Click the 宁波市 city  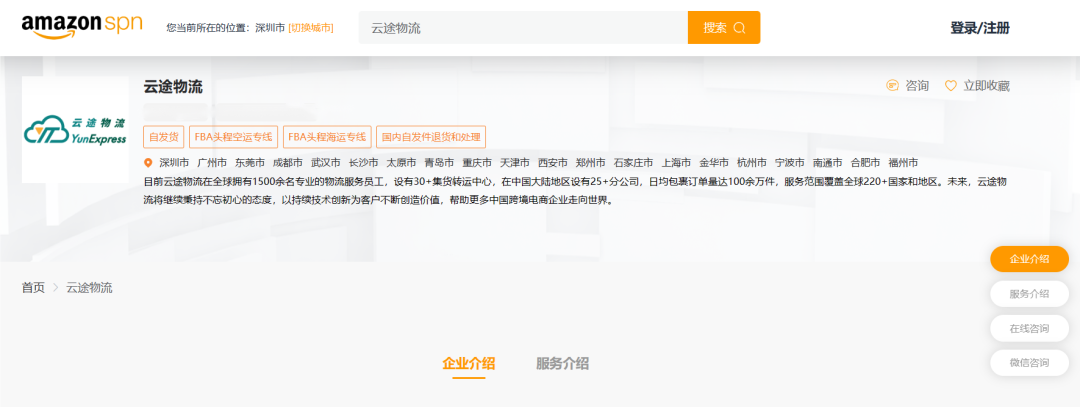click(789, 163)
